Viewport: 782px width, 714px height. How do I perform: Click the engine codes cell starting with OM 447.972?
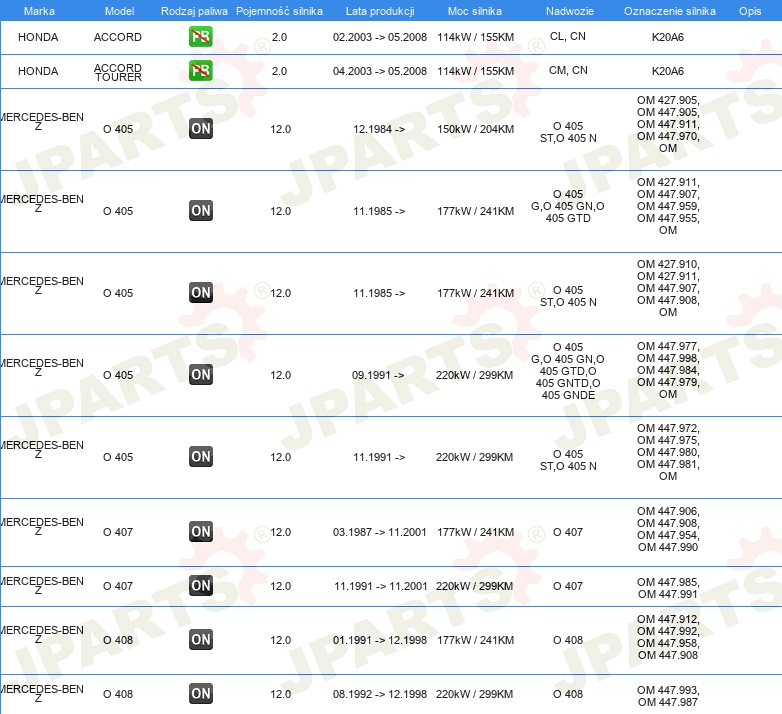668,452
